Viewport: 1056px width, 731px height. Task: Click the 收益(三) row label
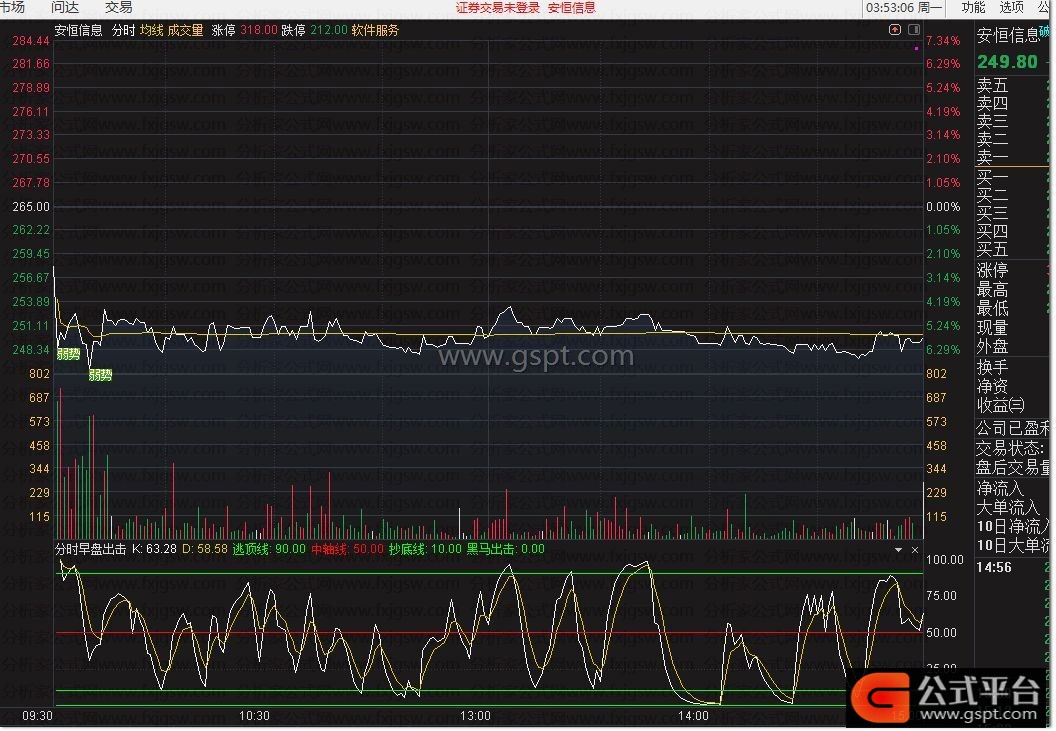(x=1001, y=406)
